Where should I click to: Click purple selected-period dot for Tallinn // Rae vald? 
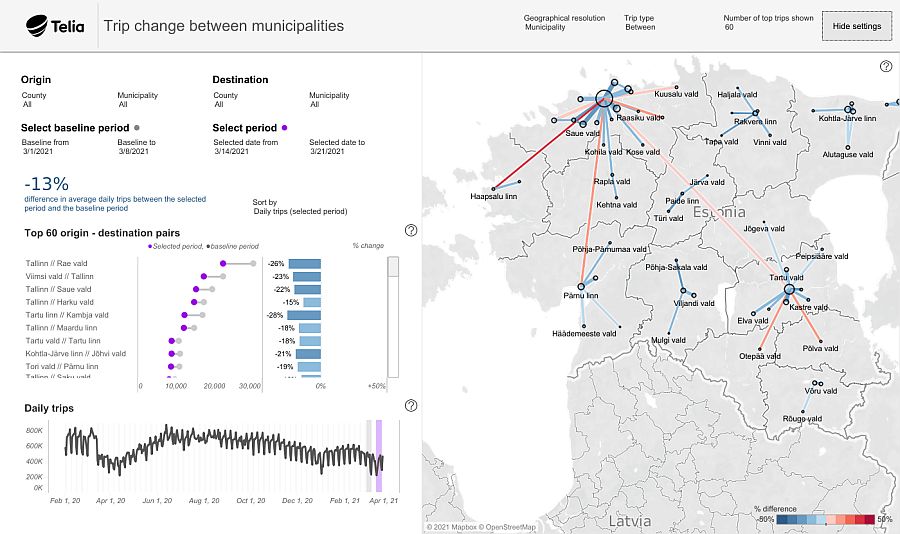(x=223, y=264)
